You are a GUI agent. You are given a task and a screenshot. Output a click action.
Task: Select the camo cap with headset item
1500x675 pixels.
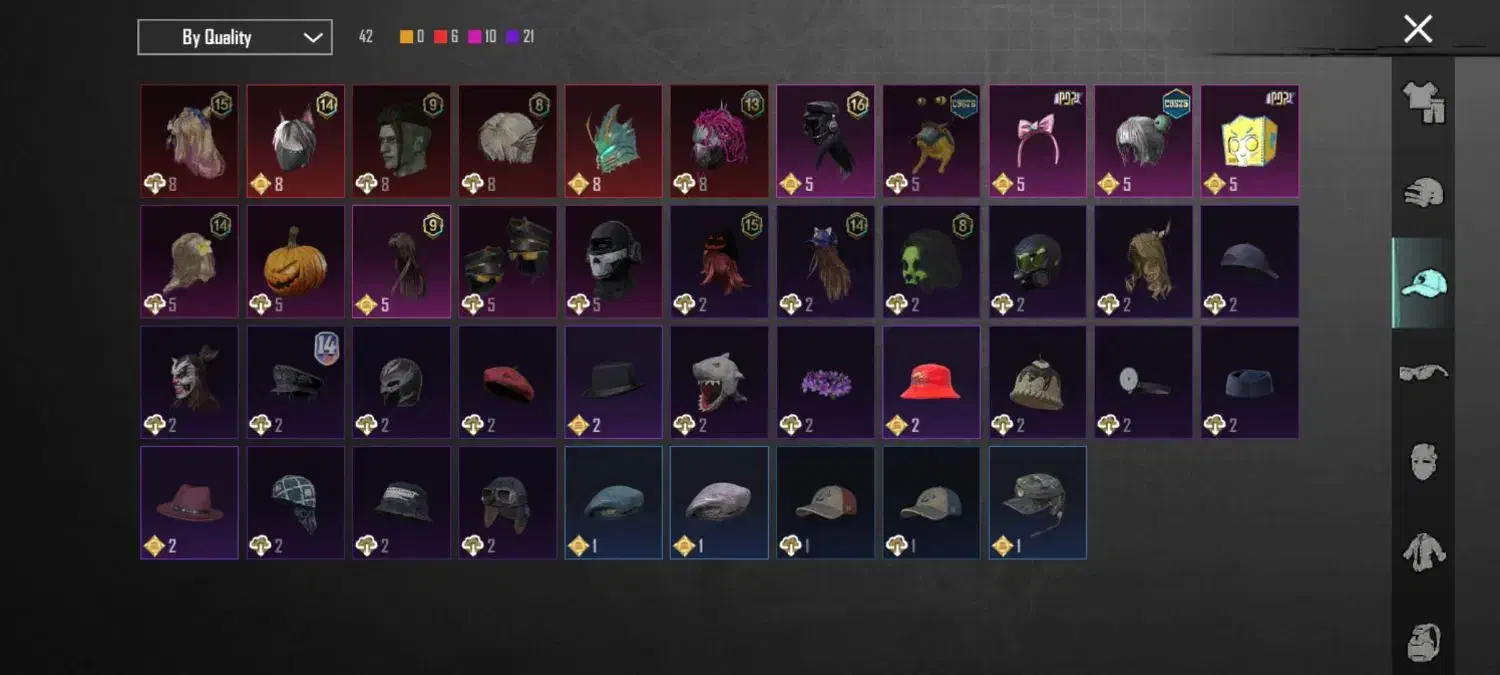pos(1037,503)
